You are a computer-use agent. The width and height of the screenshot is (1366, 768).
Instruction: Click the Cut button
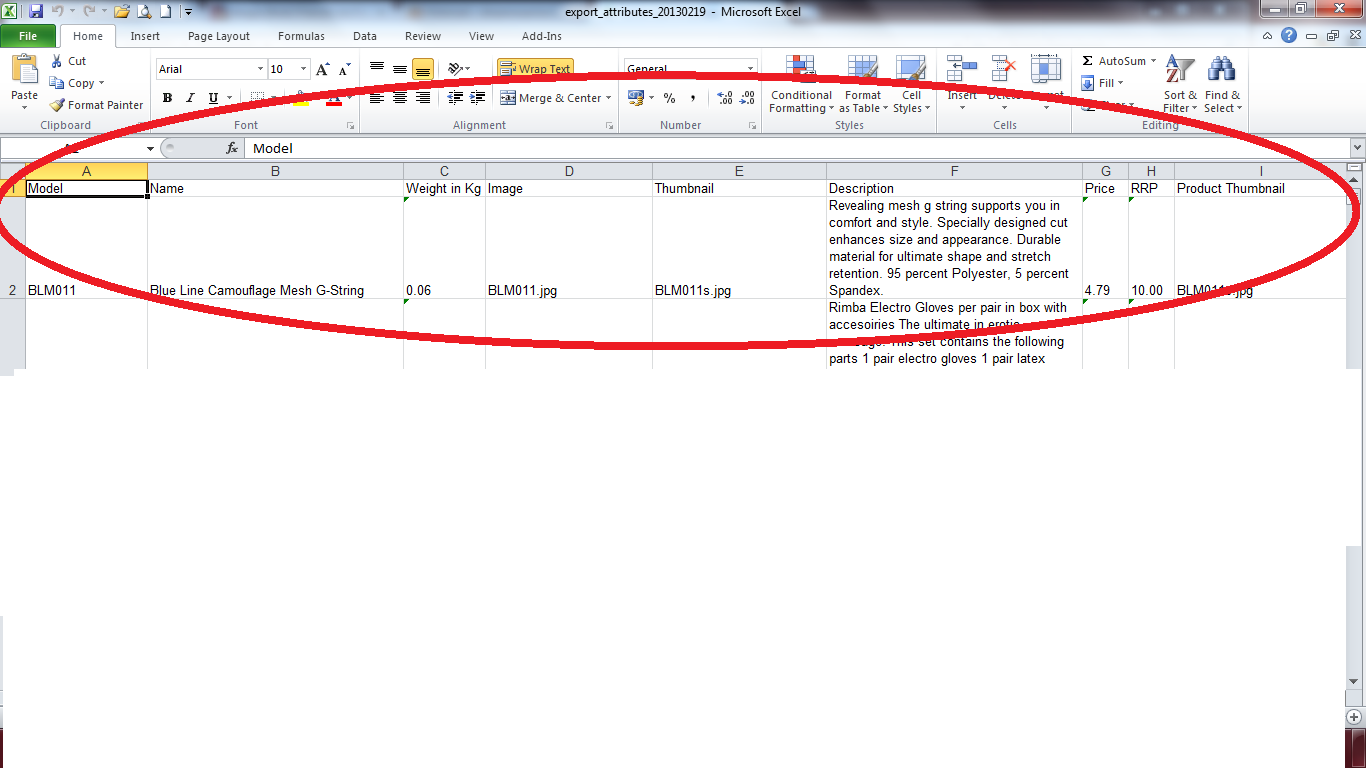68,61
